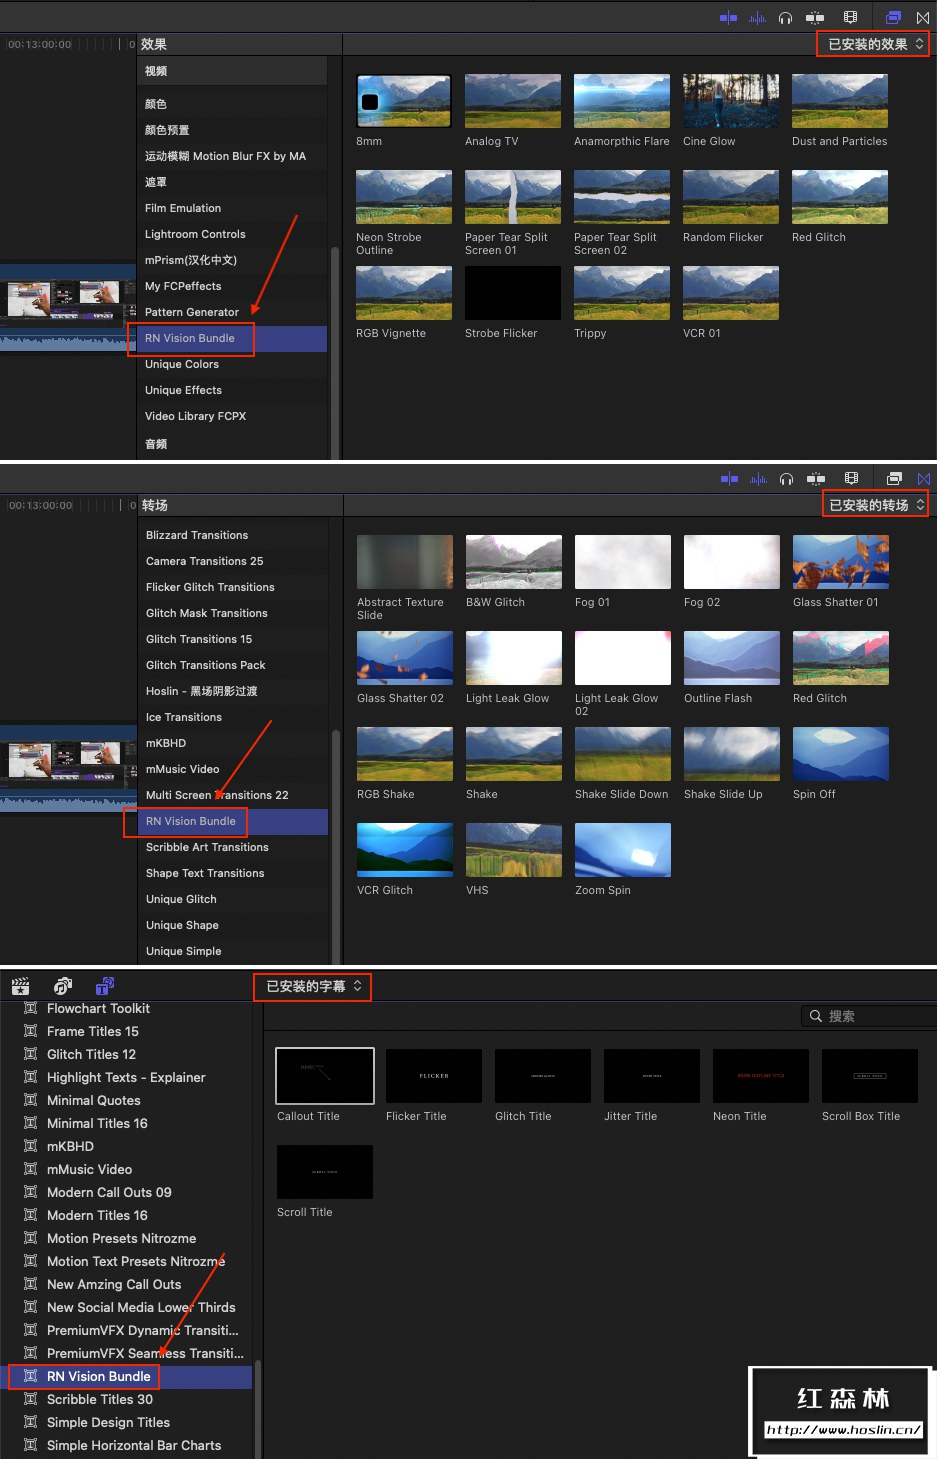Click effects browser icon above the transitions list
This screenshot has width=937, height=1459.
point(894,479)
